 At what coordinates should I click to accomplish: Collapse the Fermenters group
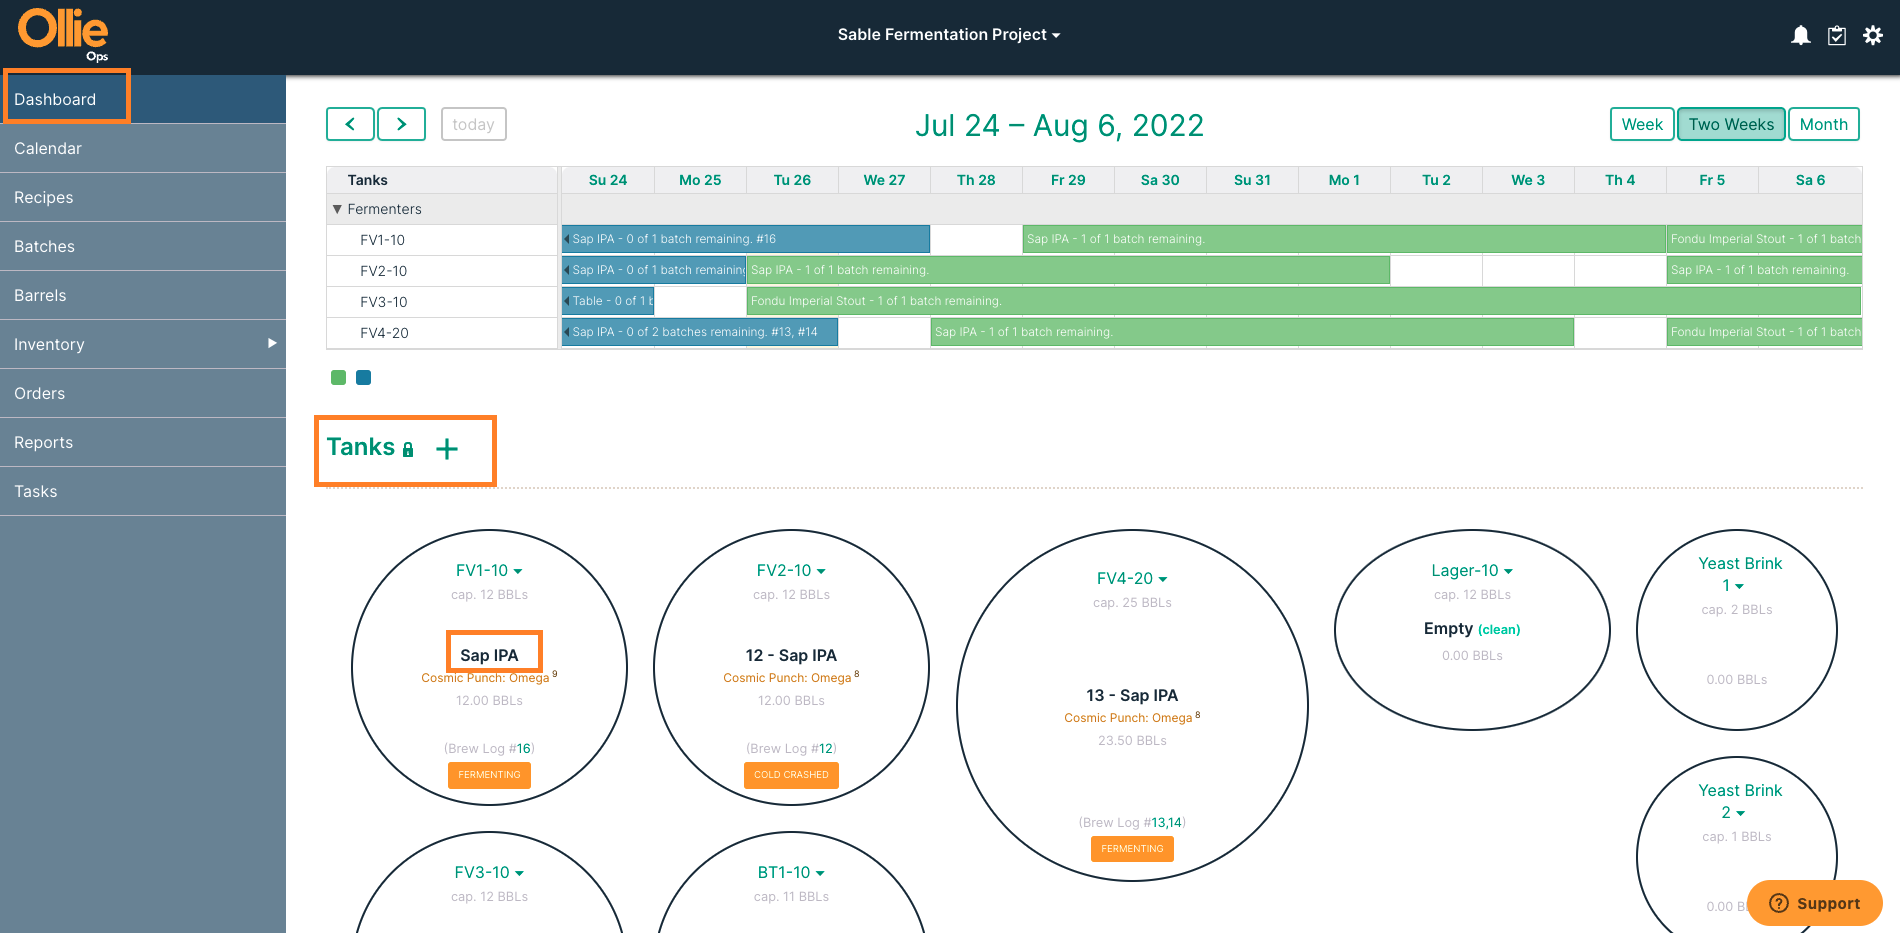(337, 209)
